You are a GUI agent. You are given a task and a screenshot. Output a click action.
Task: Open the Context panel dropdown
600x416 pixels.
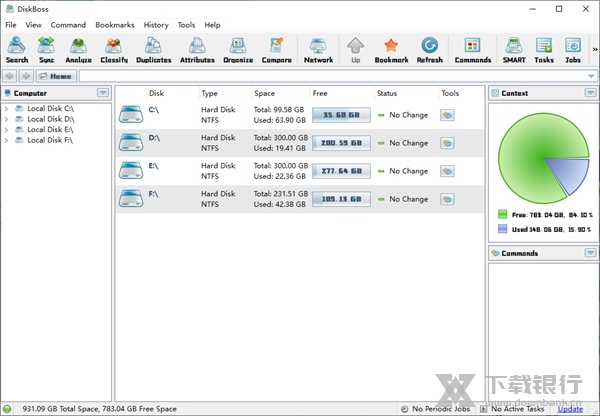(590, 93)
